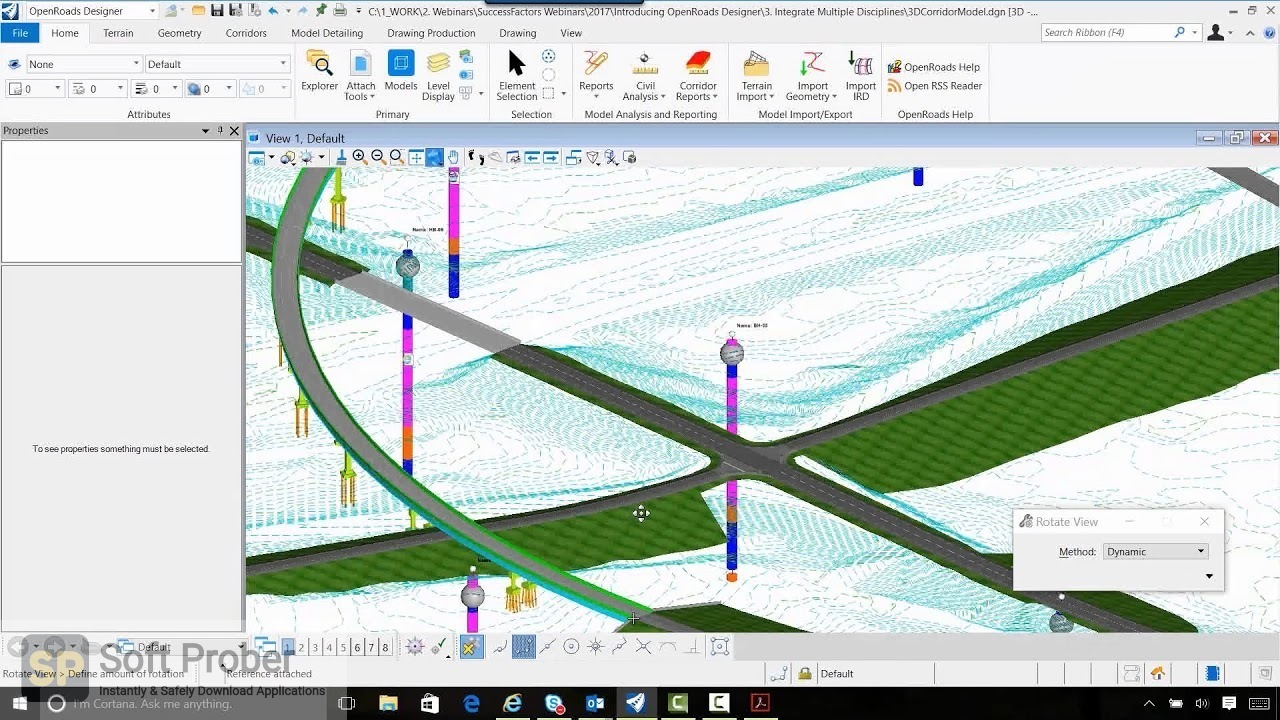Select the Pan View hand tool

pos(454,157)
